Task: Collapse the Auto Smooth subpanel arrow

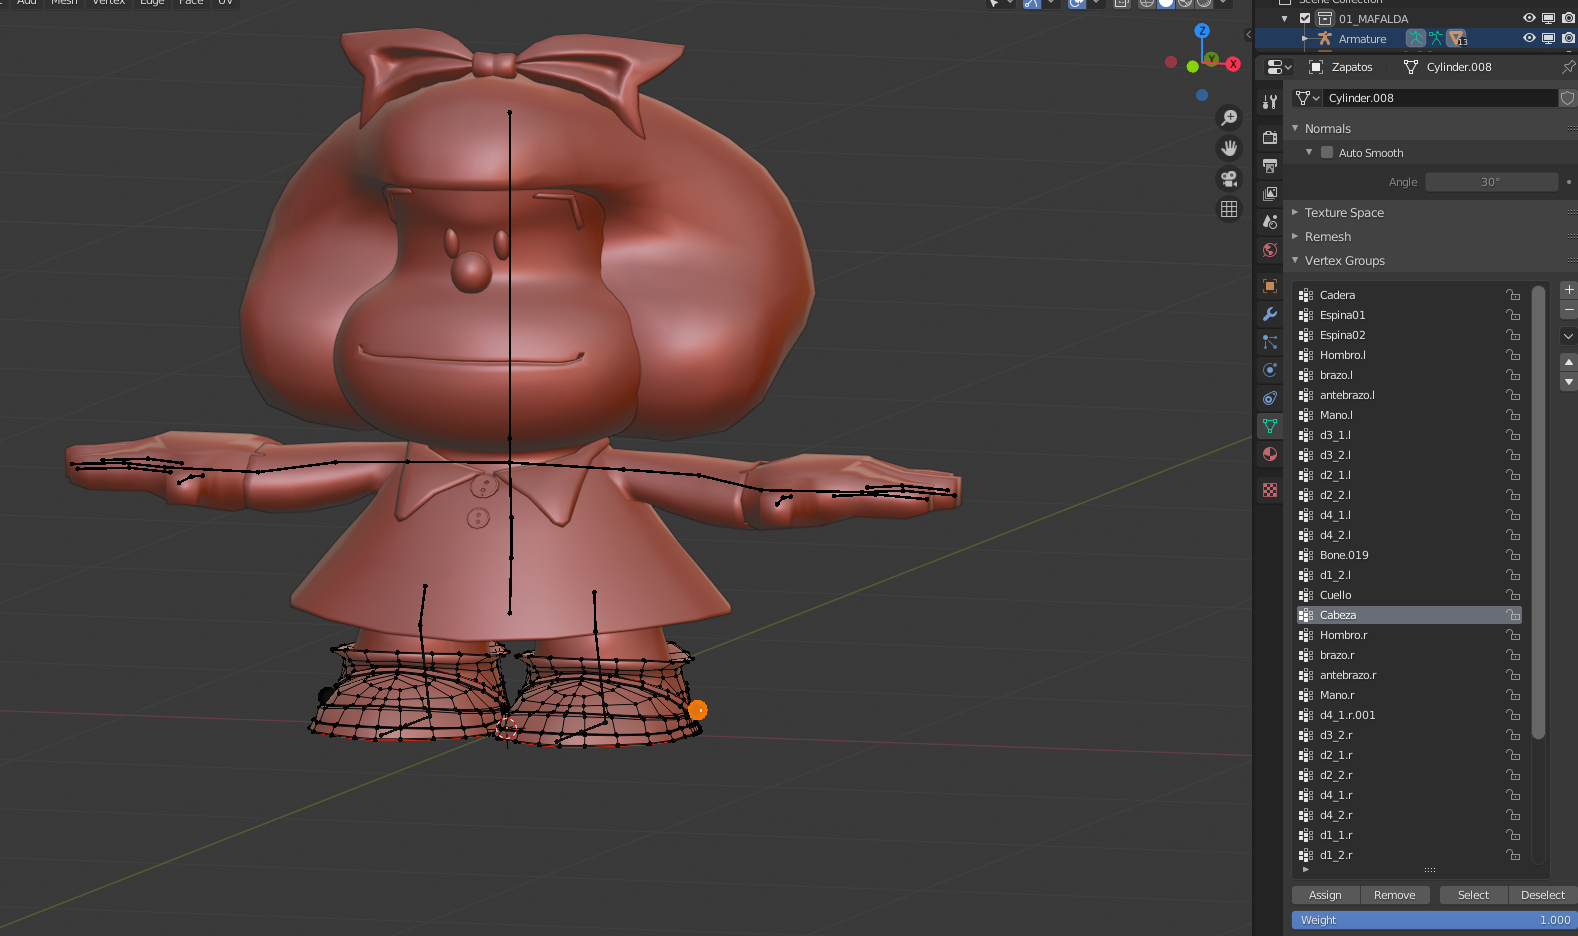Action: tap(1309, 152)
